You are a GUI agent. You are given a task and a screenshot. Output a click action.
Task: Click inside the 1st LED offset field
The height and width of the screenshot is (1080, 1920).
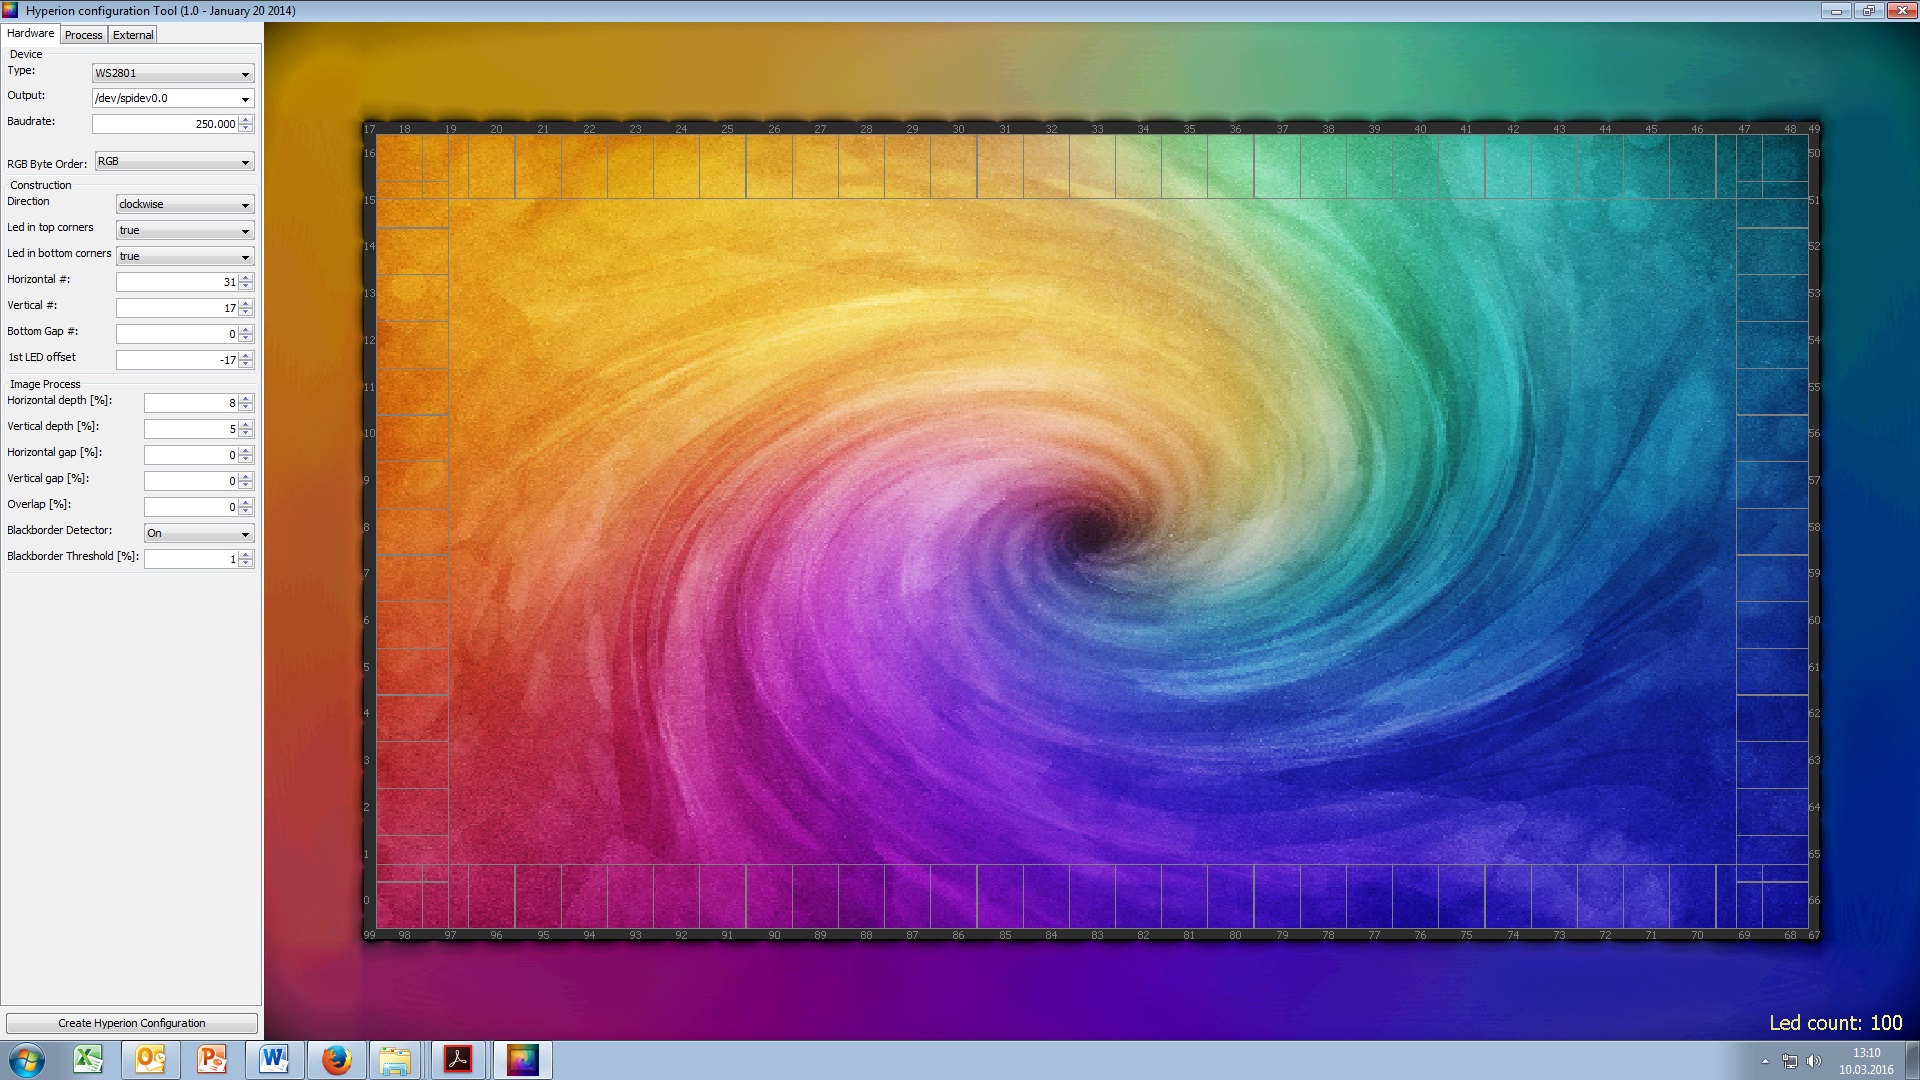pyautogui.click(x=176, y=360)
